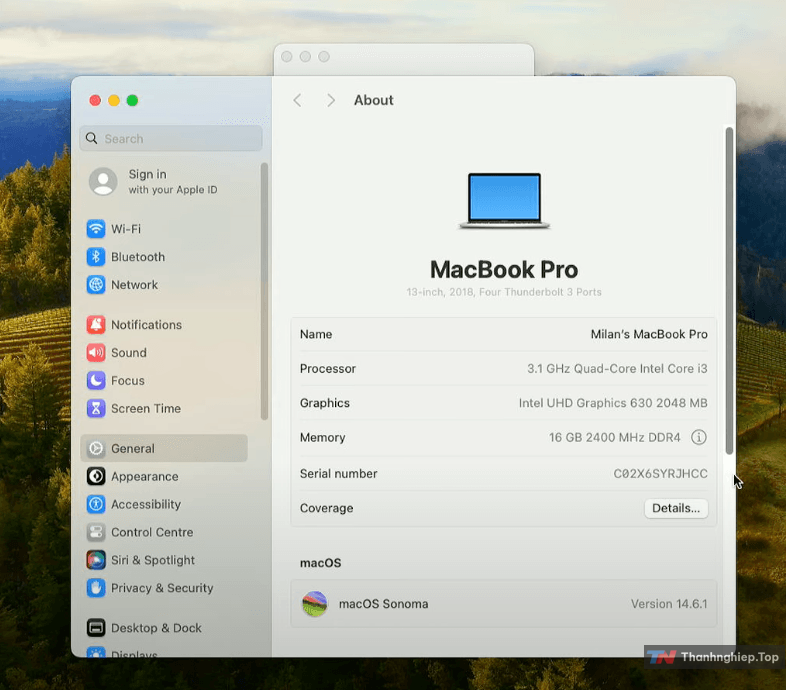Click the About title

click(373, 100)
